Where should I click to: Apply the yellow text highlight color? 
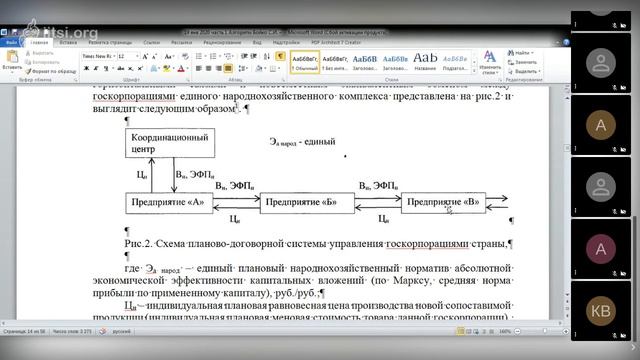167,69
